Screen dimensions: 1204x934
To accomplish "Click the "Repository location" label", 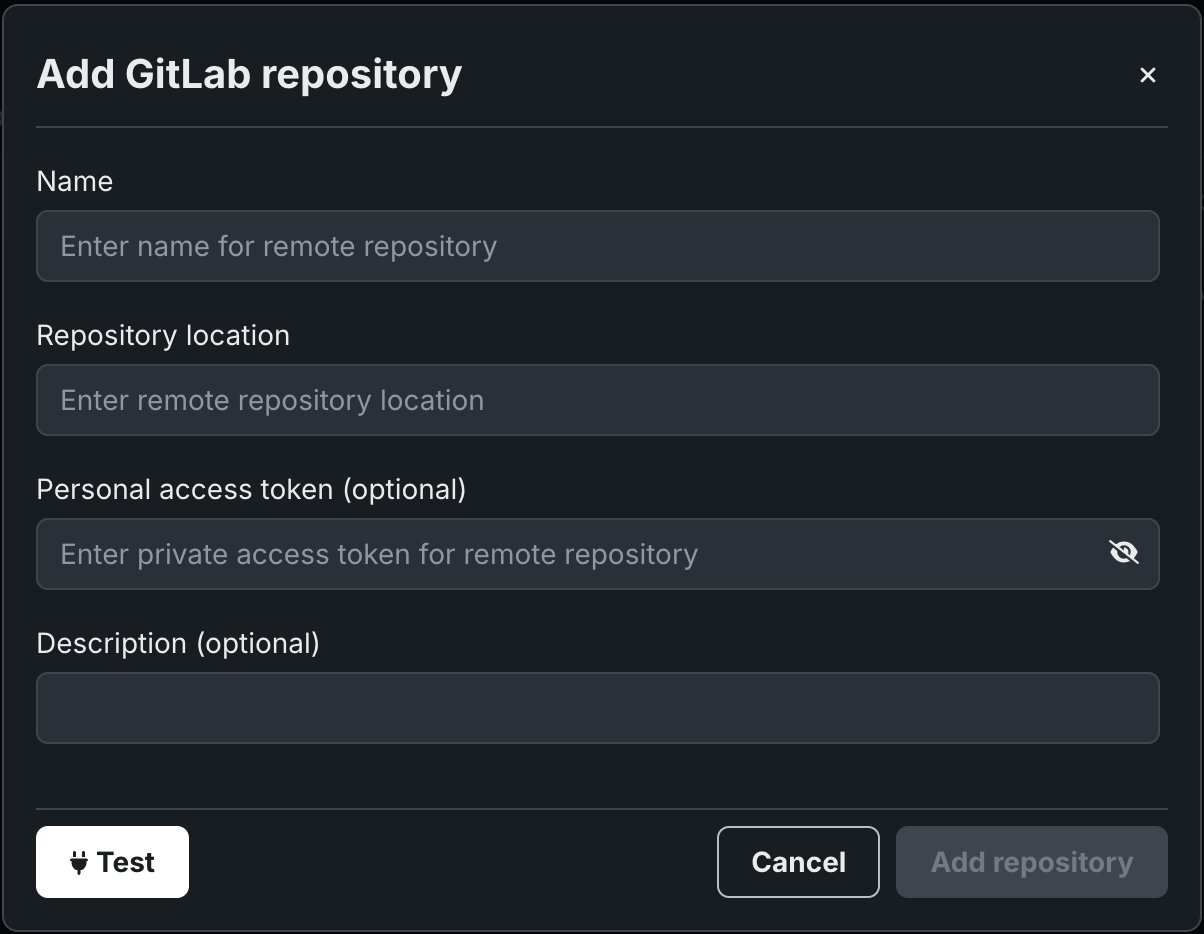I will pyautogui.click(x=163, y=335).
